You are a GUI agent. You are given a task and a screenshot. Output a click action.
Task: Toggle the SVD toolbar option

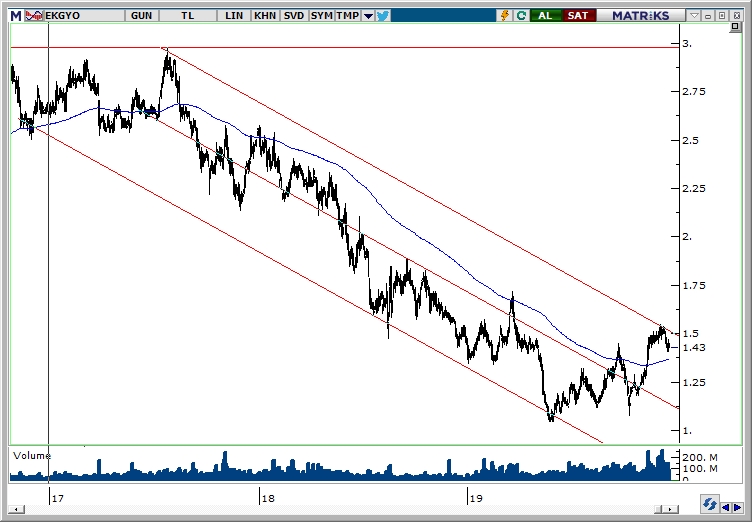294,16
